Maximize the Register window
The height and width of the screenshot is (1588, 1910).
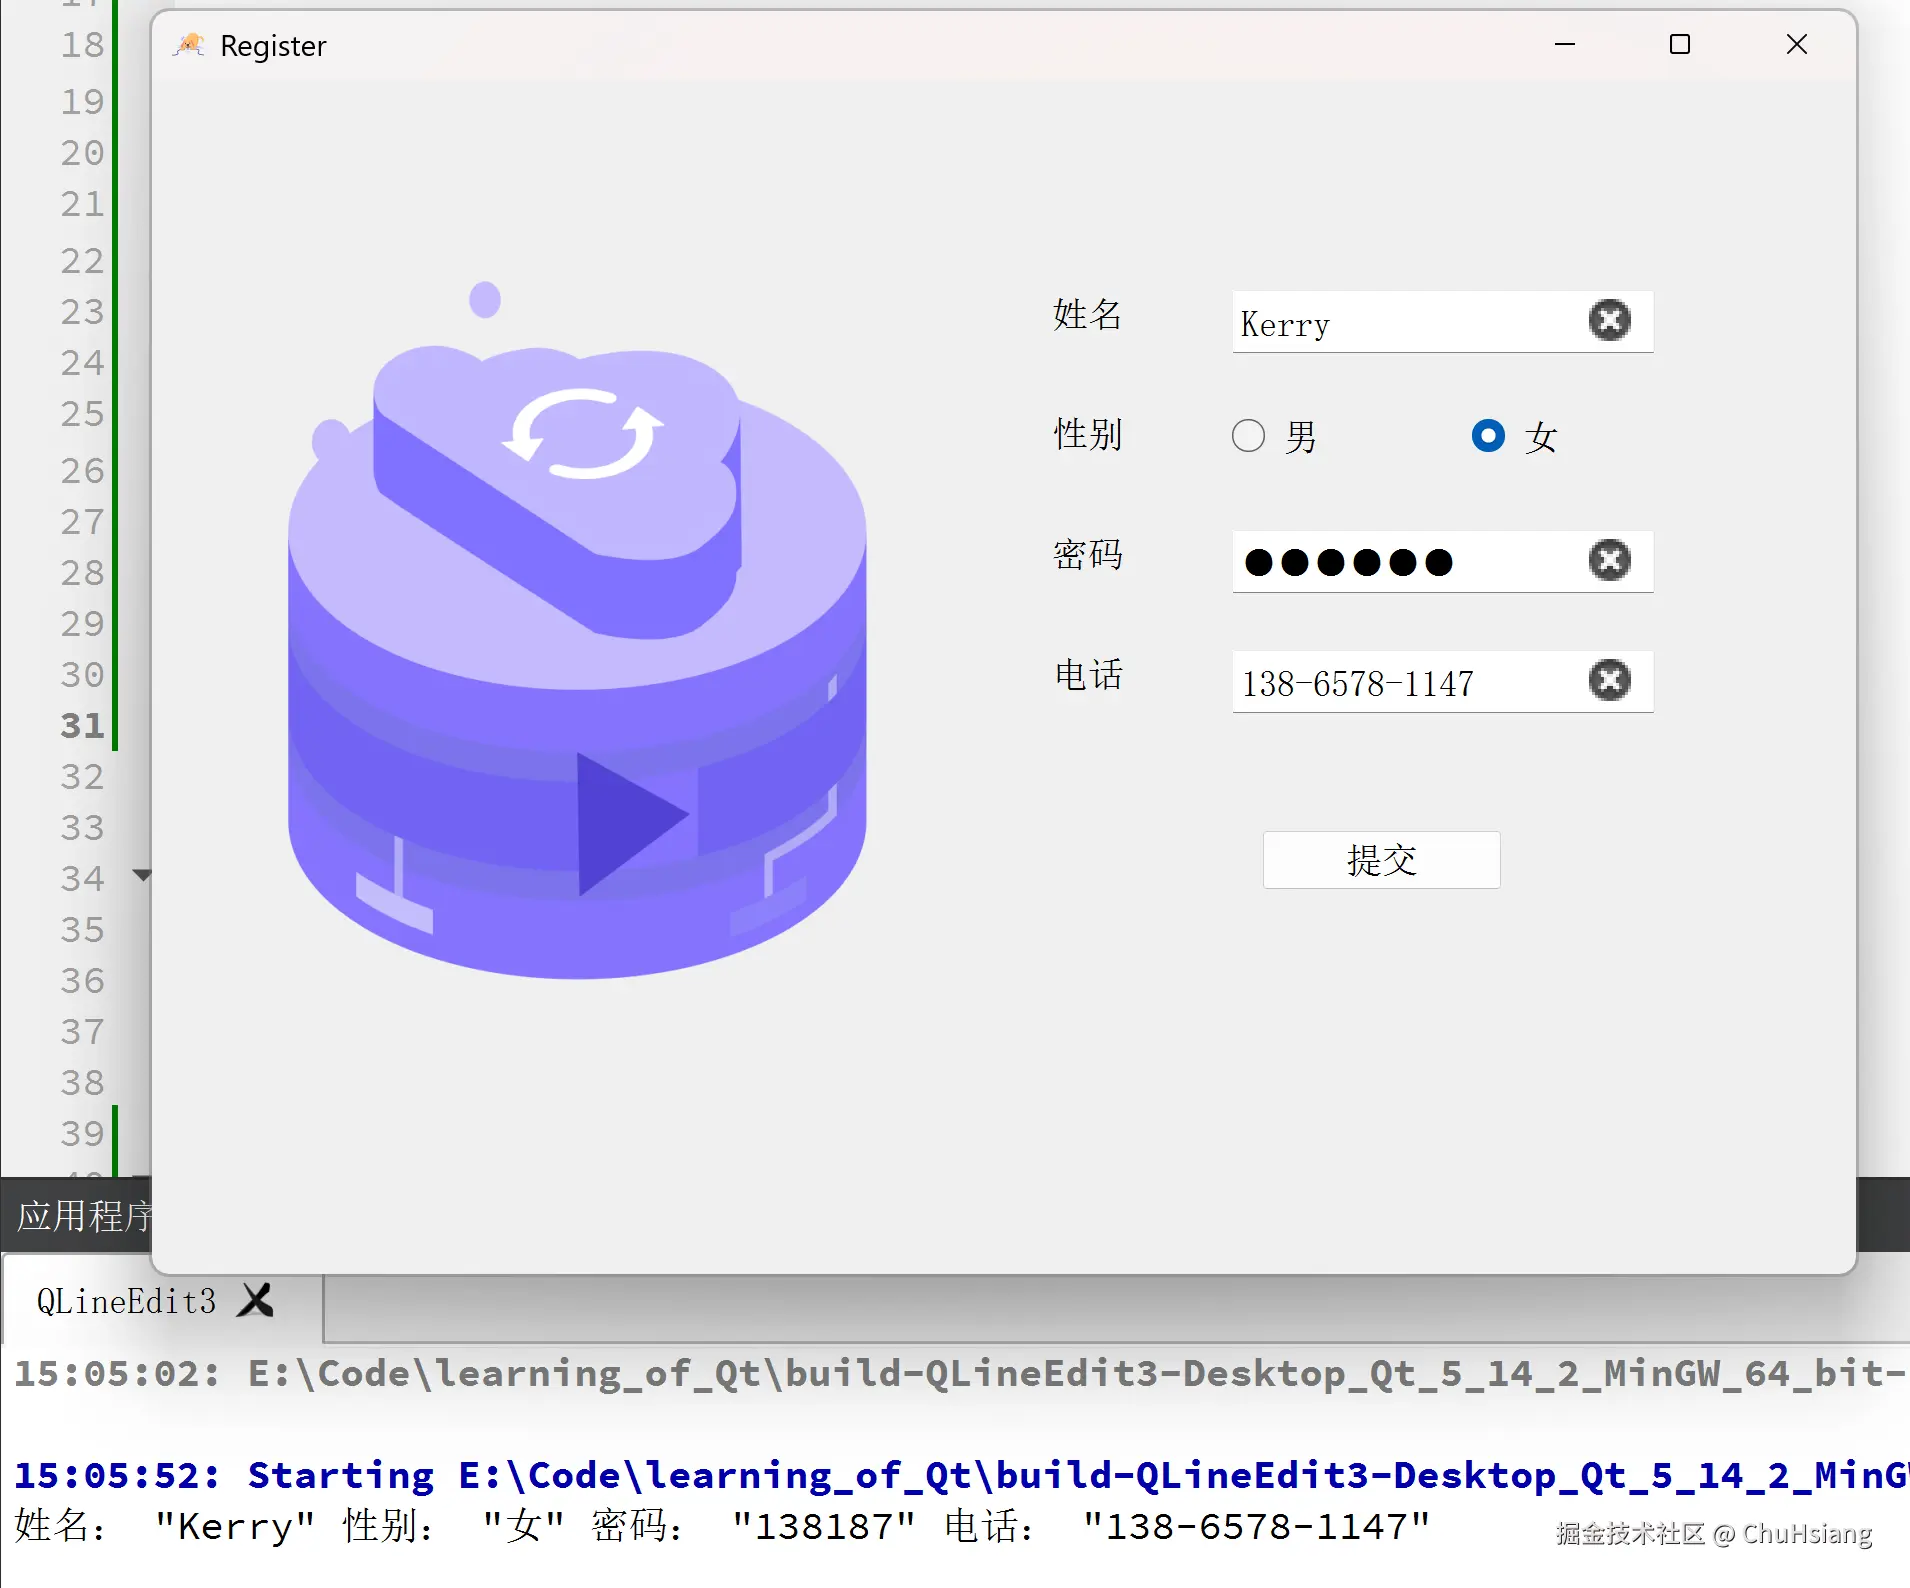point(1680,45)
